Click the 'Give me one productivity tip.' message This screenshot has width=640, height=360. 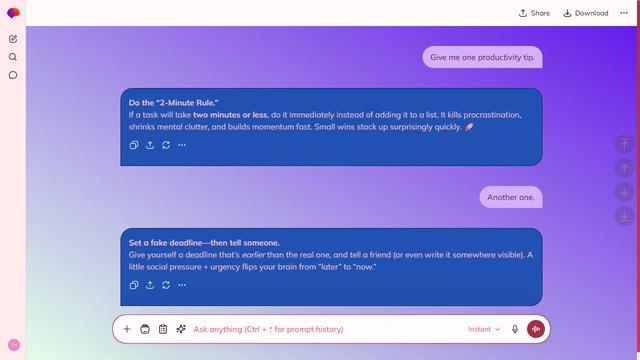[x=482, y=57]
